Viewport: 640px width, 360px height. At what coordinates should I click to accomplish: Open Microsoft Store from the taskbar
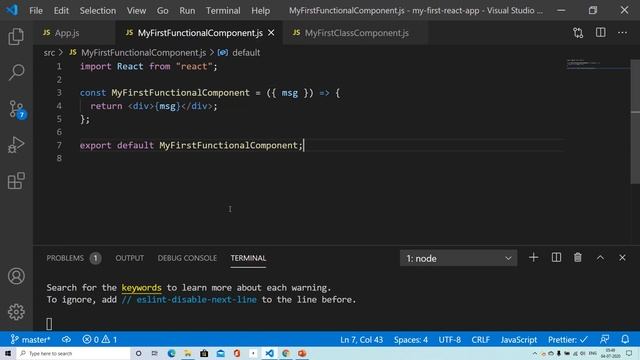point(204,353)
